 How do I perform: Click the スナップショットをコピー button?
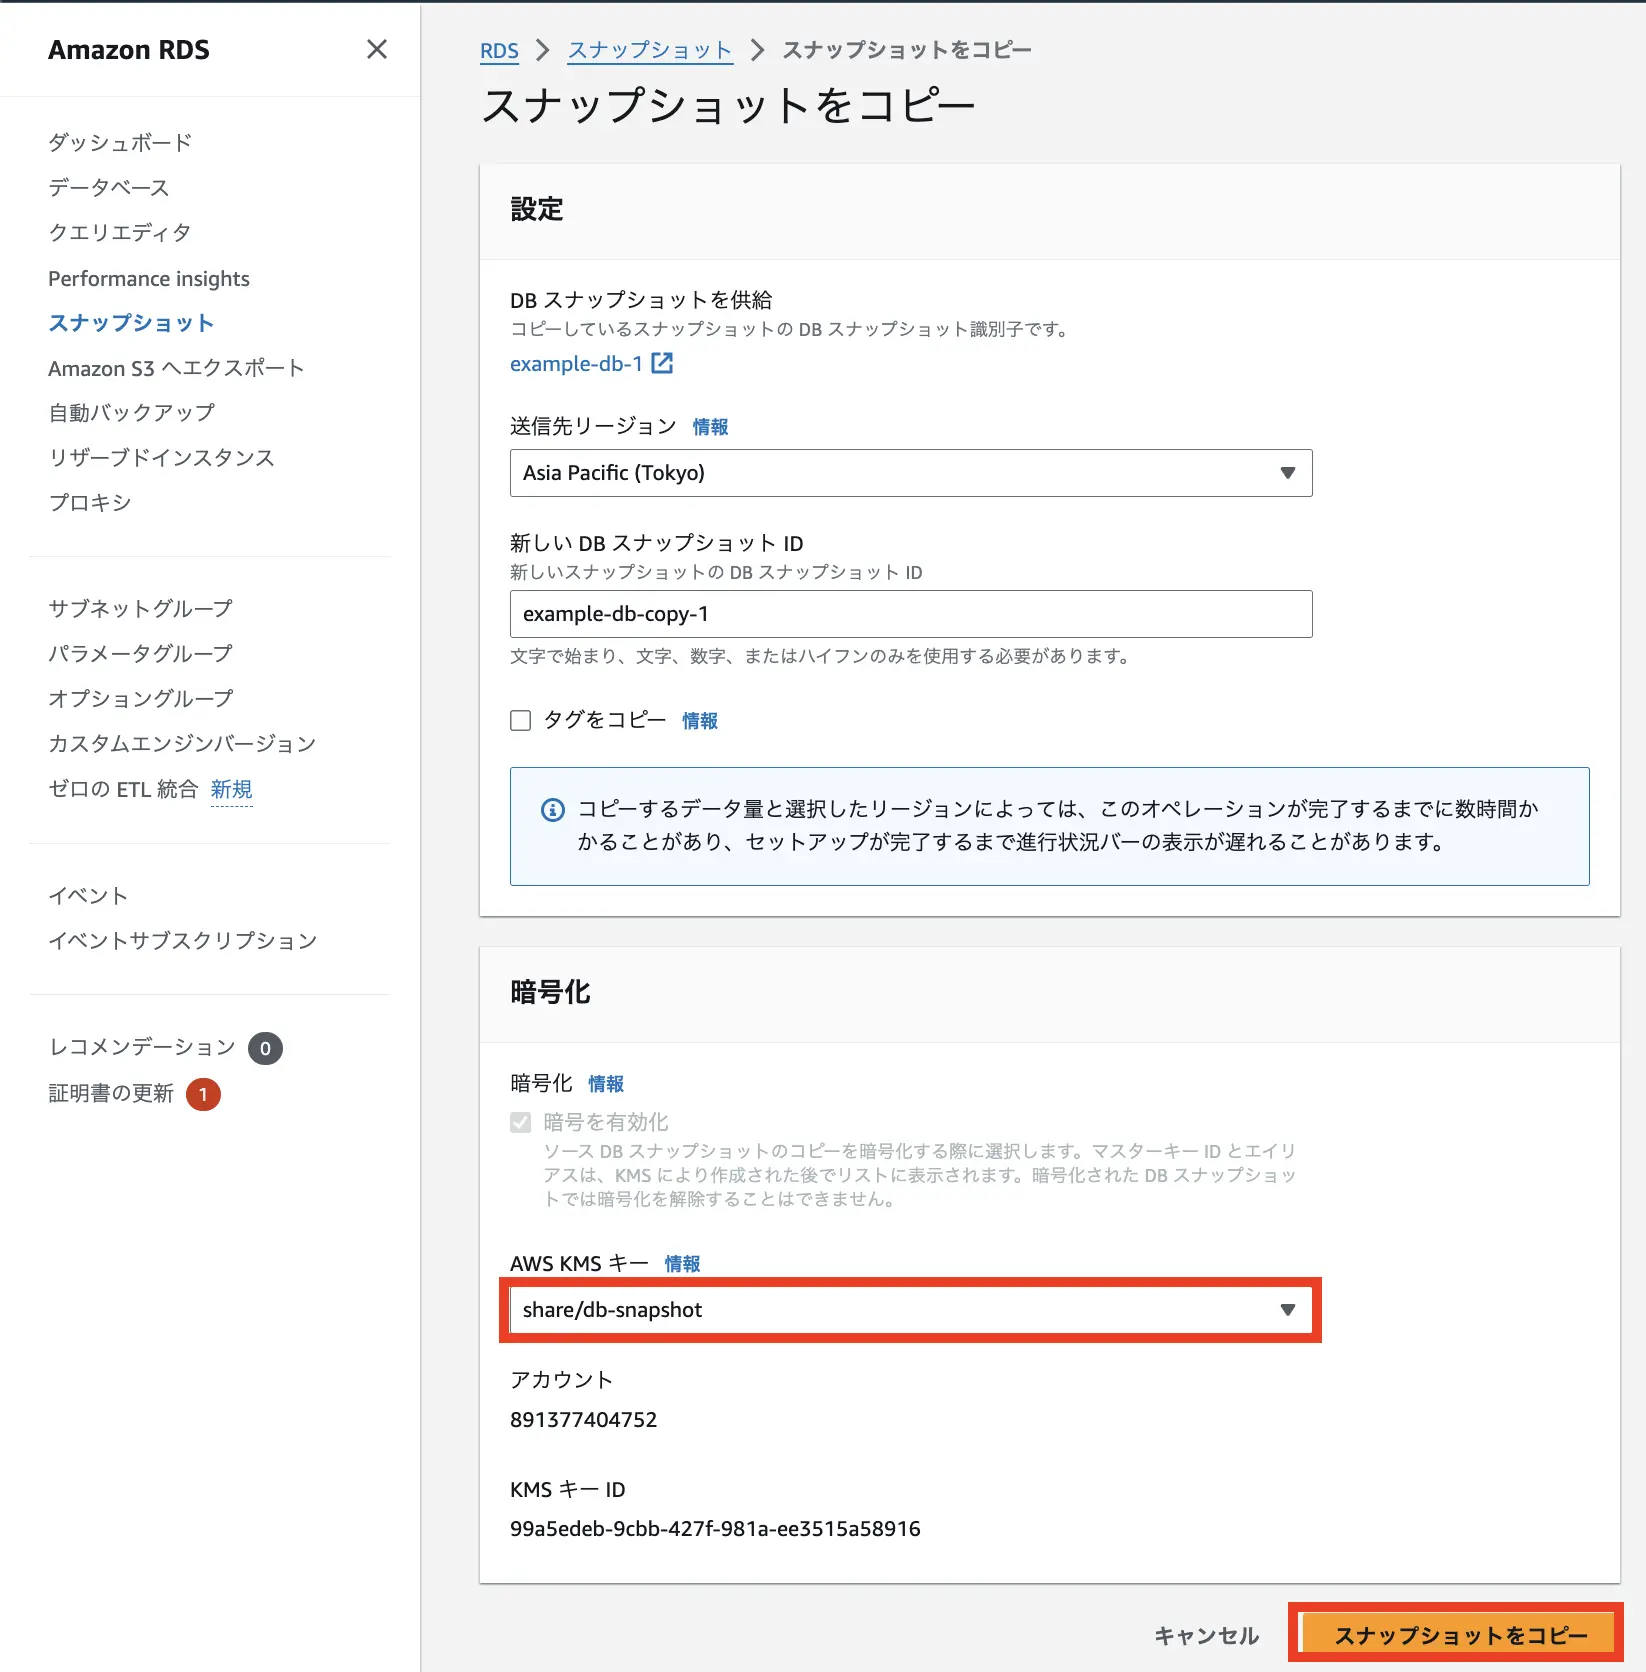click(x=1458, y=1634)
